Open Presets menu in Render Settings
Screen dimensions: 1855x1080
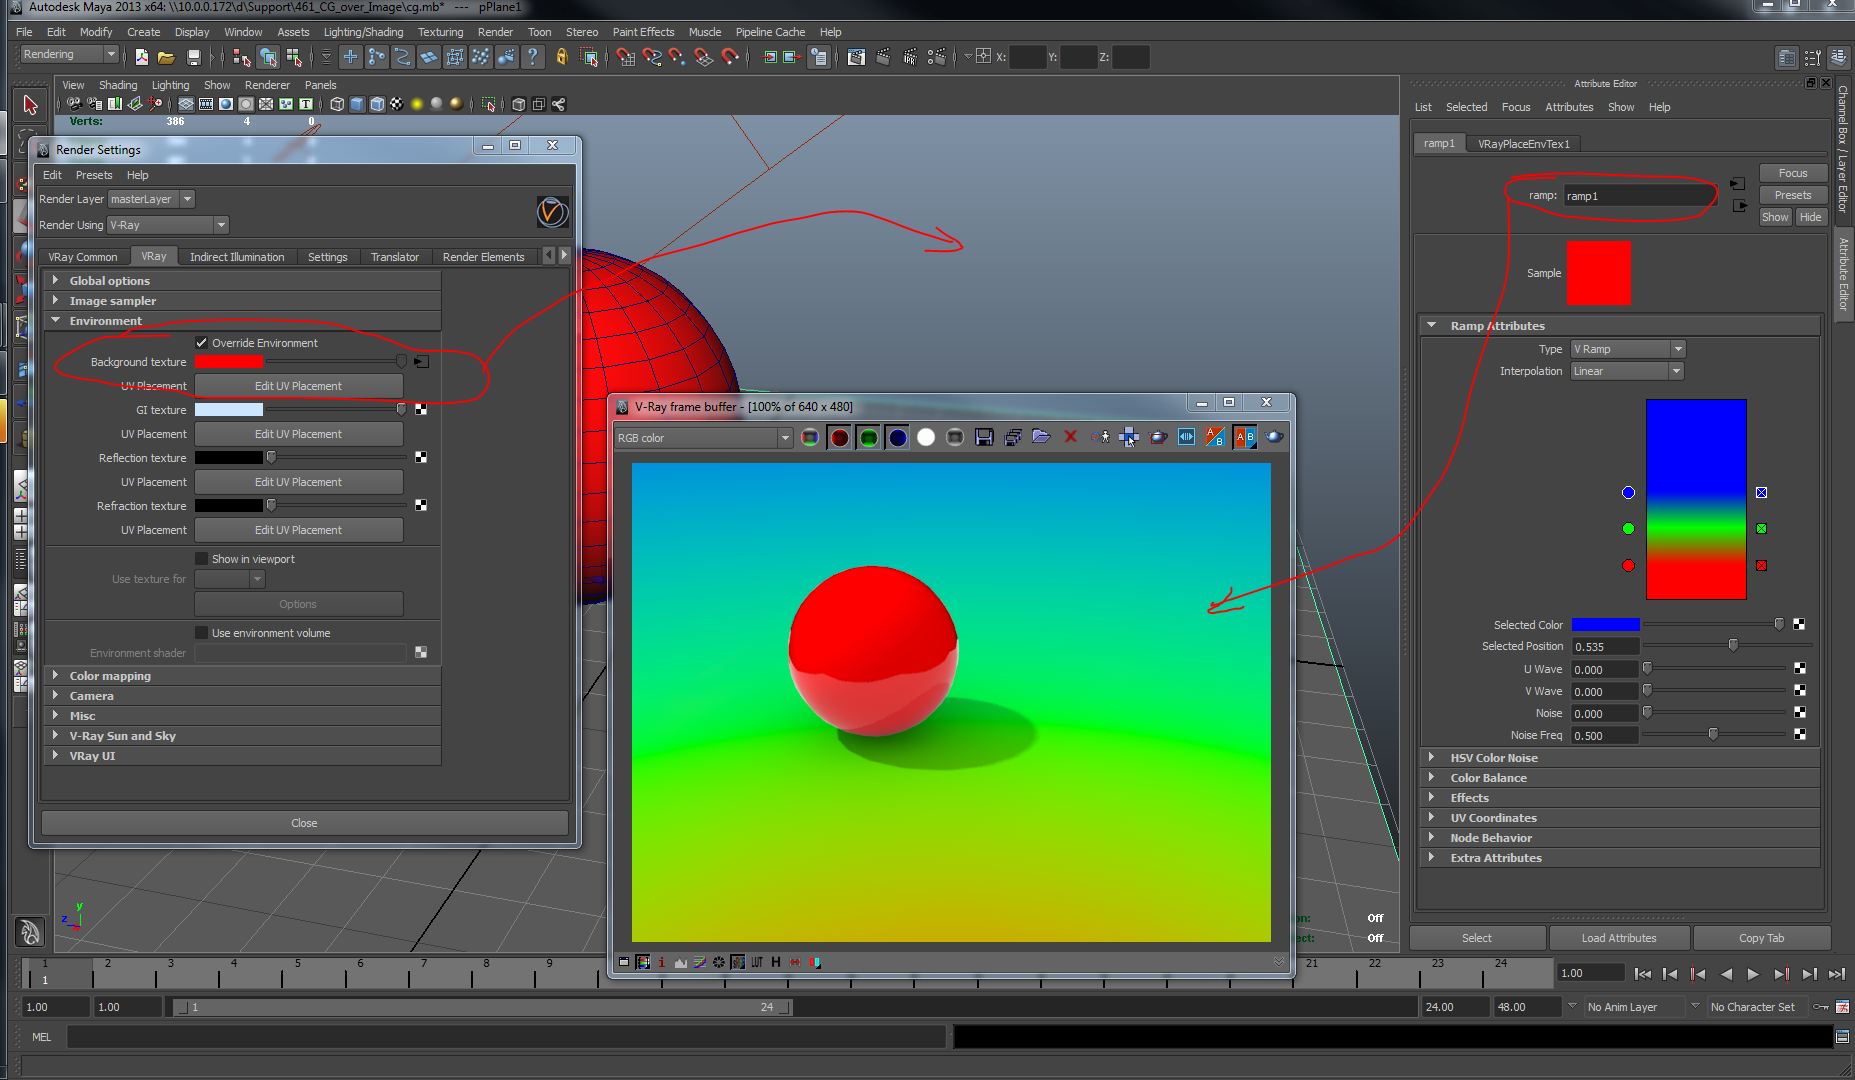(94, 175)
